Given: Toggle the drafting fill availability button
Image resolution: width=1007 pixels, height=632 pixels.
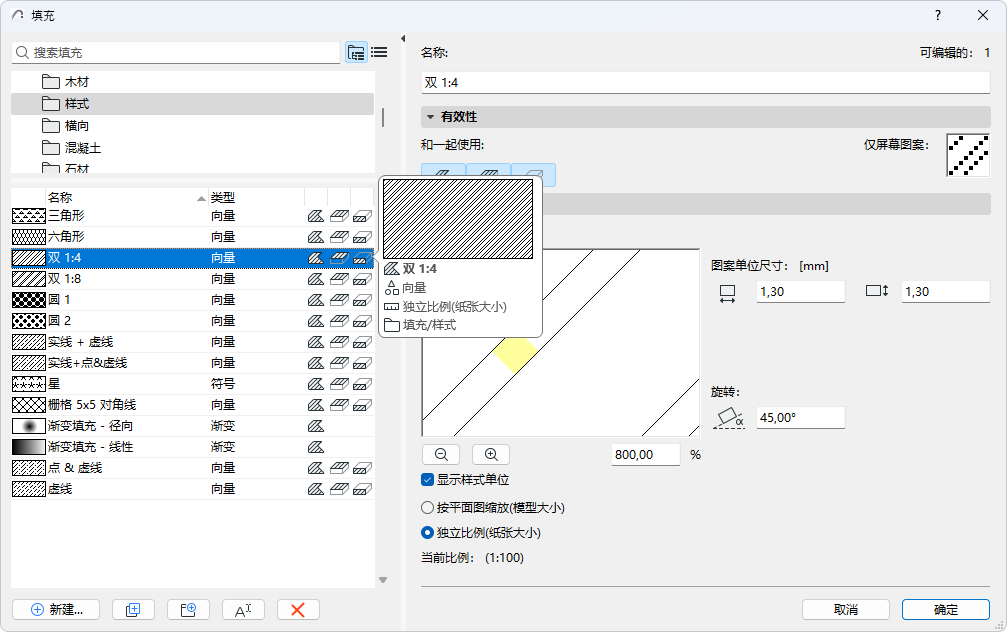Looking at the screenshot, I should pos(443,174).
